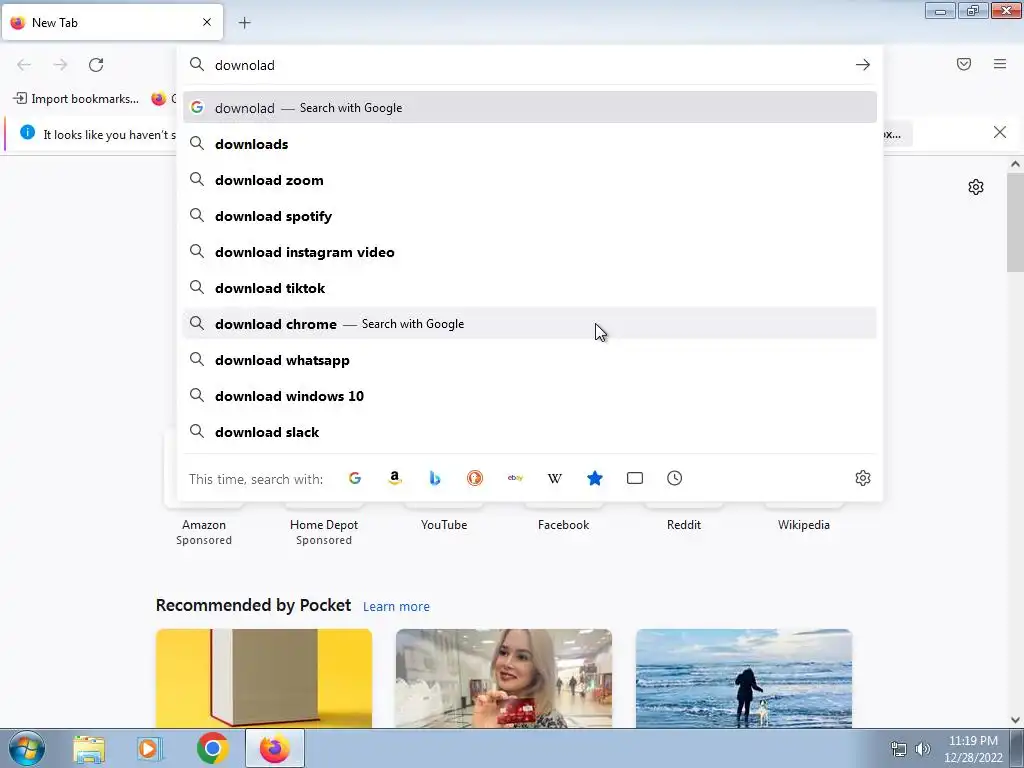This screenshot has height=768, width=1024.
Task: Search this time with Amazon icon
Action: 394,478
